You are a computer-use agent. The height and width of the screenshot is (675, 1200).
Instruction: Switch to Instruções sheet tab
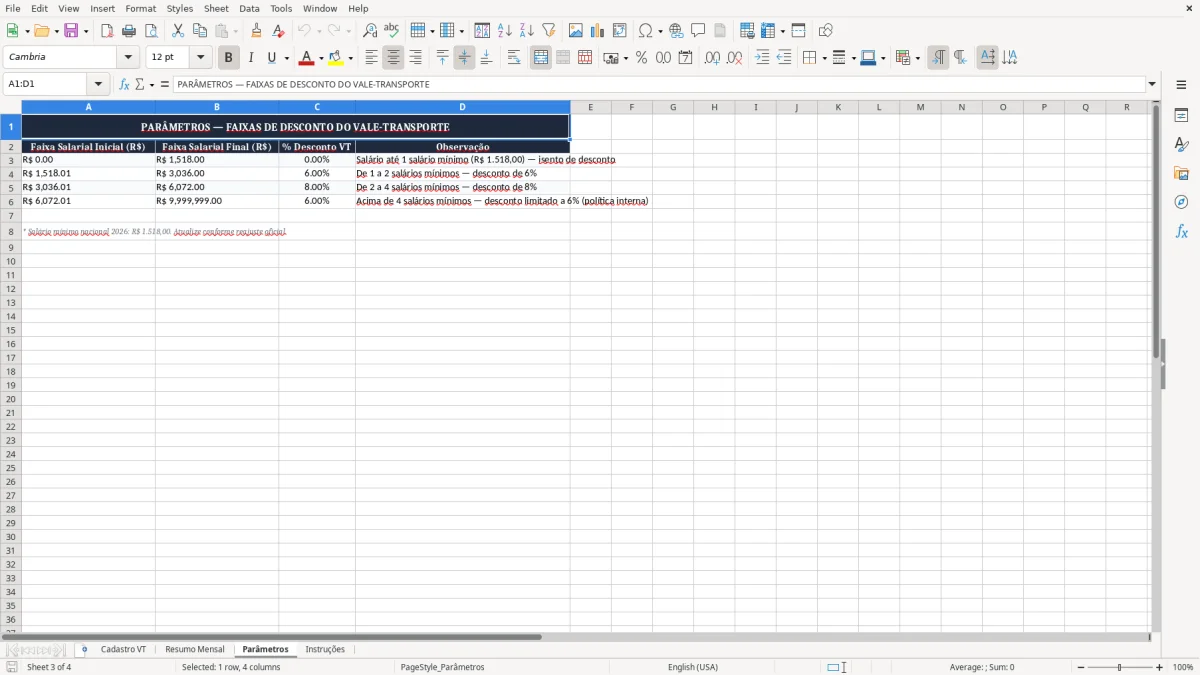click(x=325, y=650)
